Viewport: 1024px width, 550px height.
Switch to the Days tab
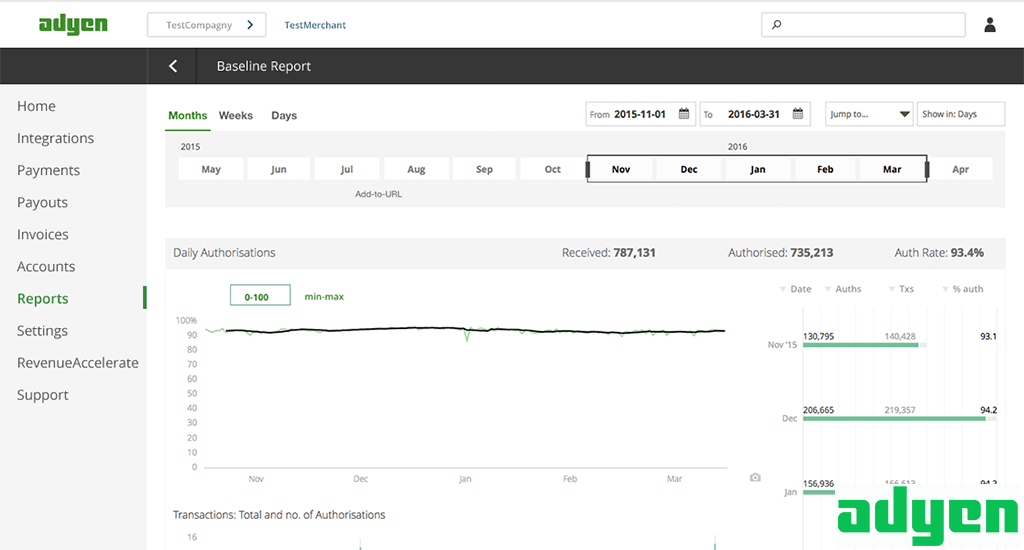284,115
